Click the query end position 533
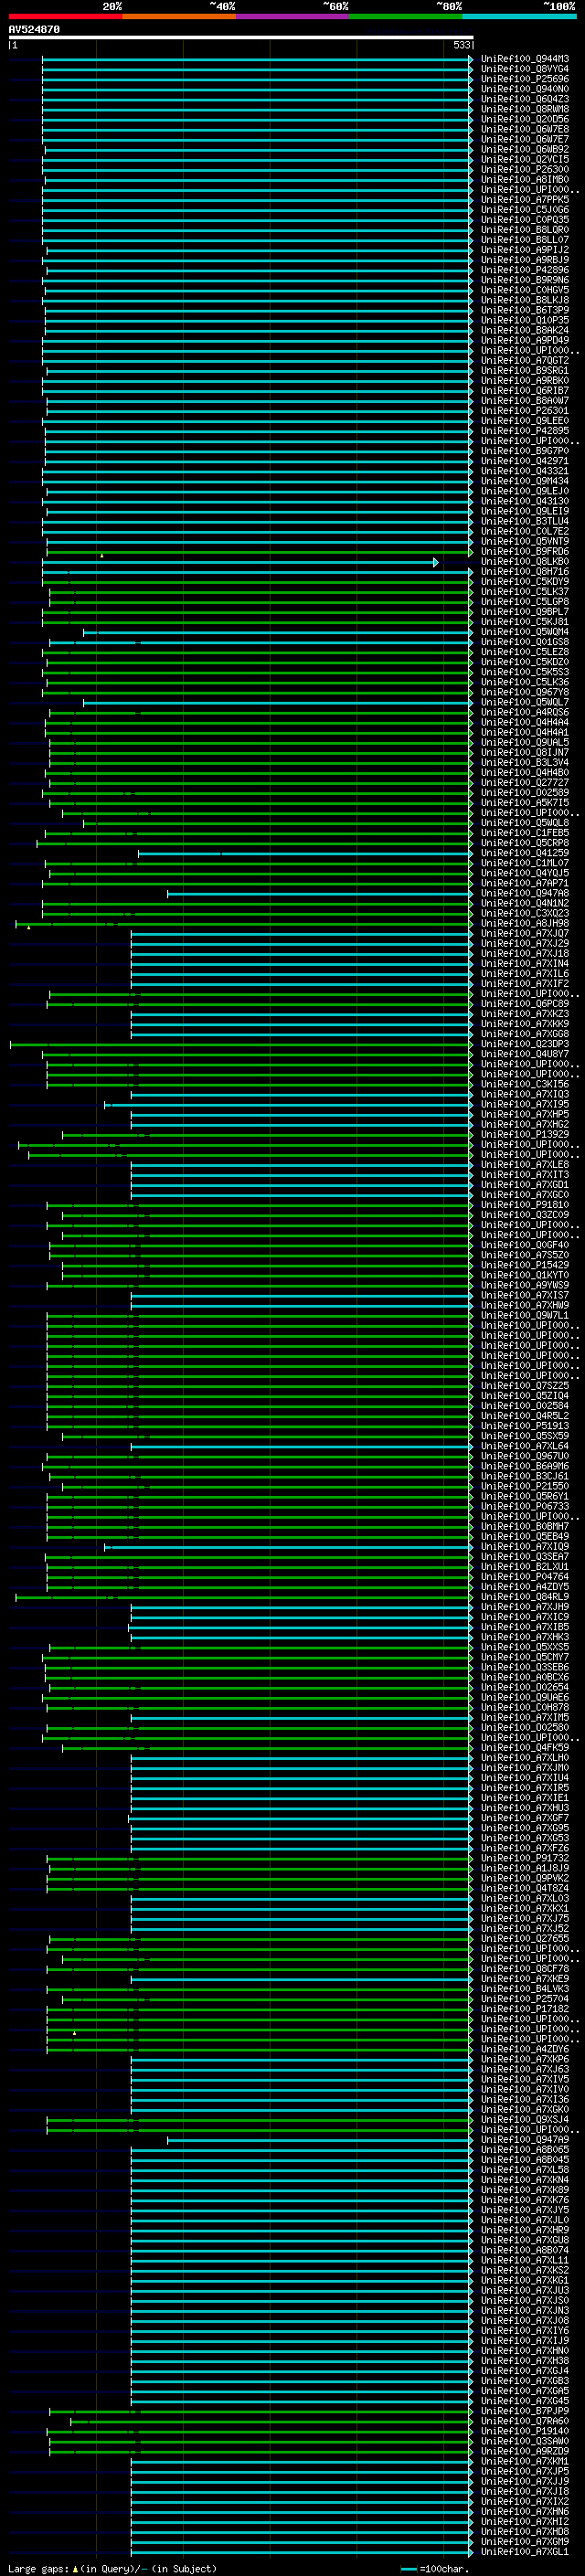 462,45
